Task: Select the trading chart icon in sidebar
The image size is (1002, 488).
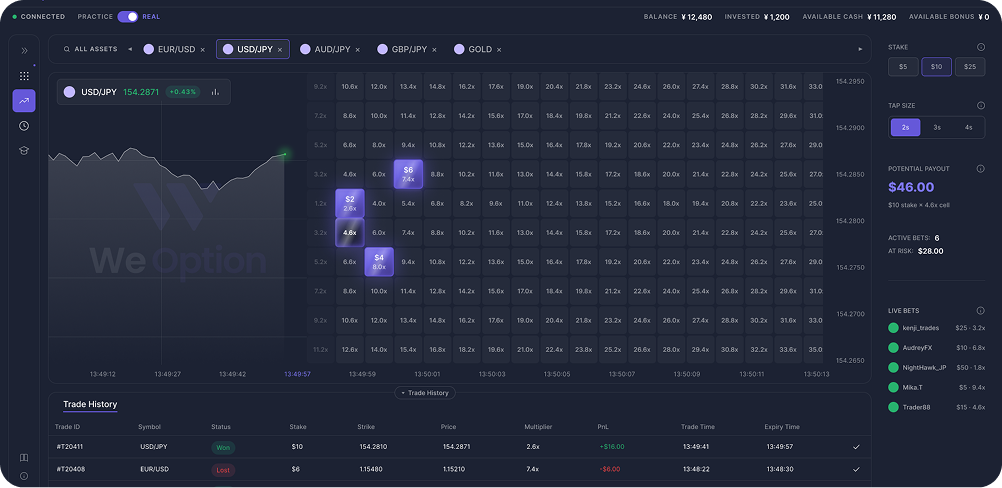Action: [x=24, y=101]
